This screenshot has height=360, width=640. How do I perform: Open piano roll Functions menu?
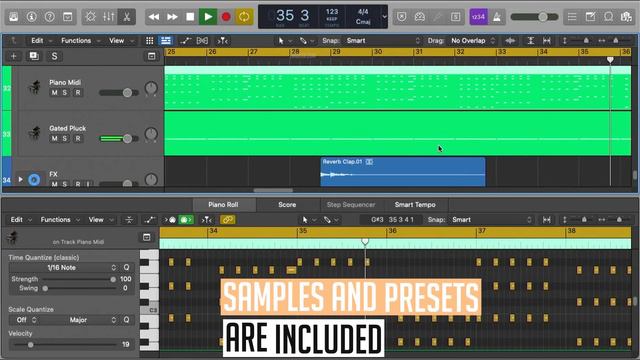click(x=60, y=220)
